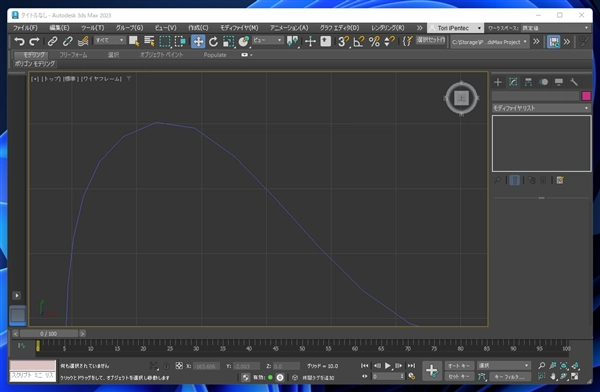This screenshot has width=600, height=392.
Task: Select the Select and Move tool
Action: [x=198, y=41]
